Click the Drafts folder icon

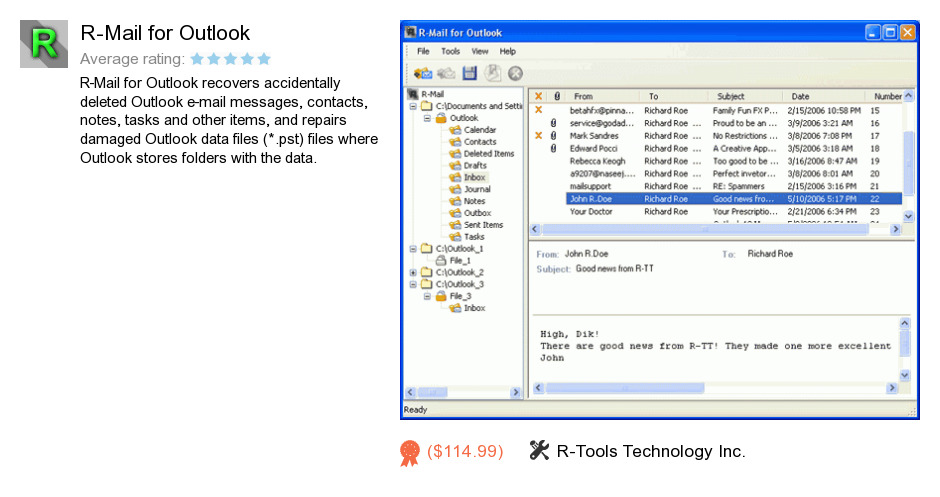pyautogui.click(x=455, y=165)
